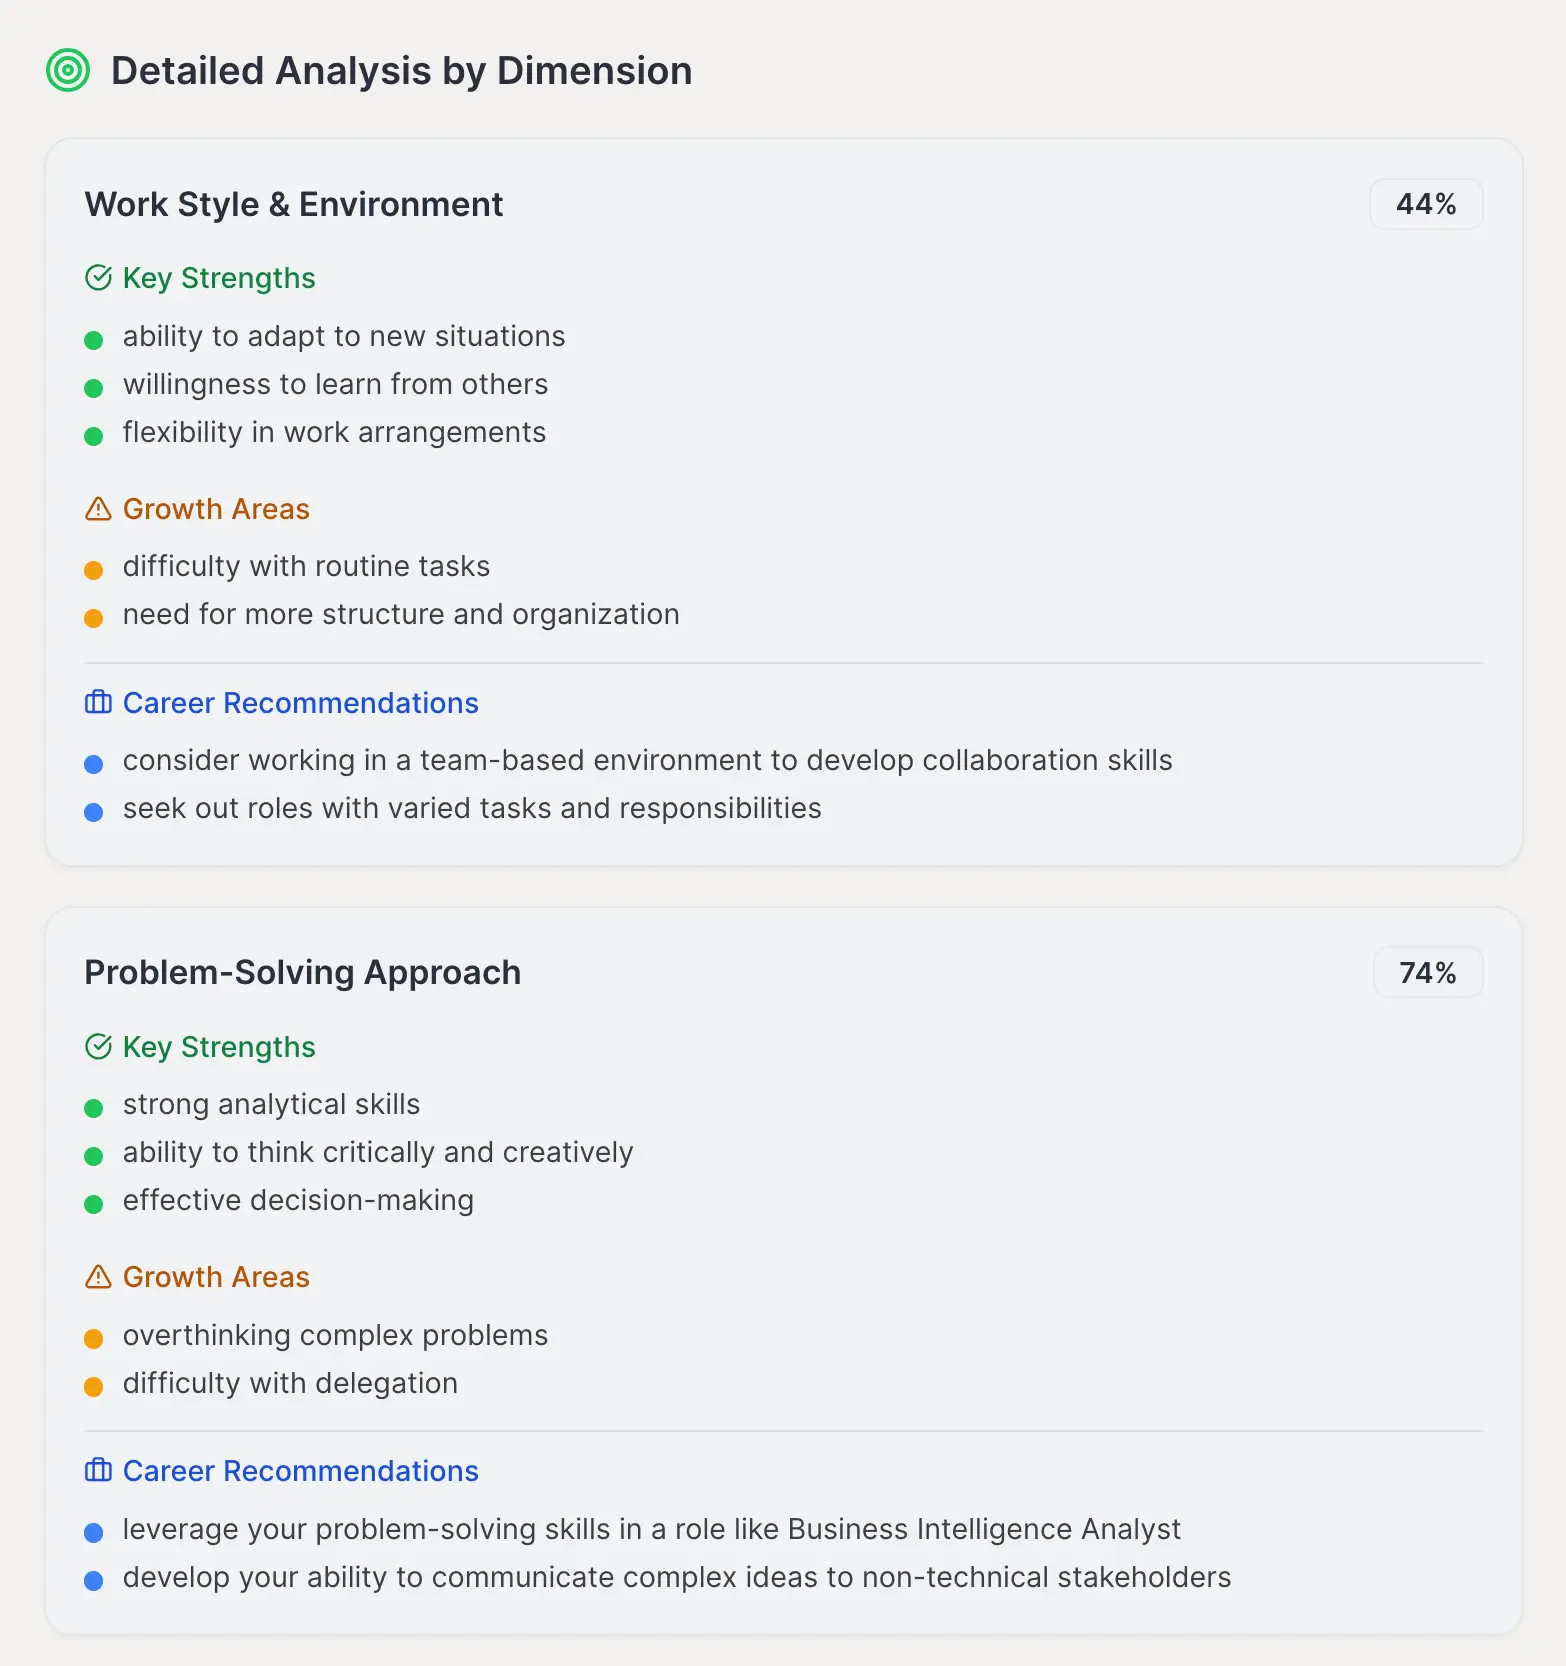This screenshot has width=1566, height=1666.
Task: Click Career Recommendations label under Problem-Solving
Action: [300, 1471]
